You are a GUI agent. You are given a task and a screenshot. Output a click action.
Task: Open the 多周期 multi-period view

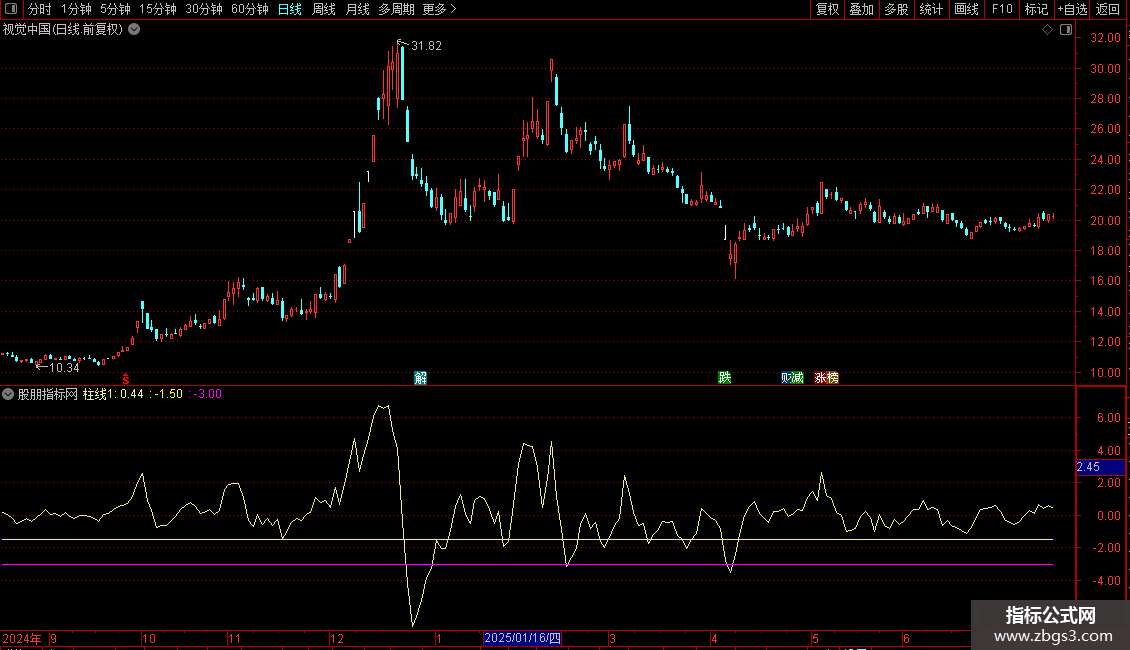tap(396, 9)
